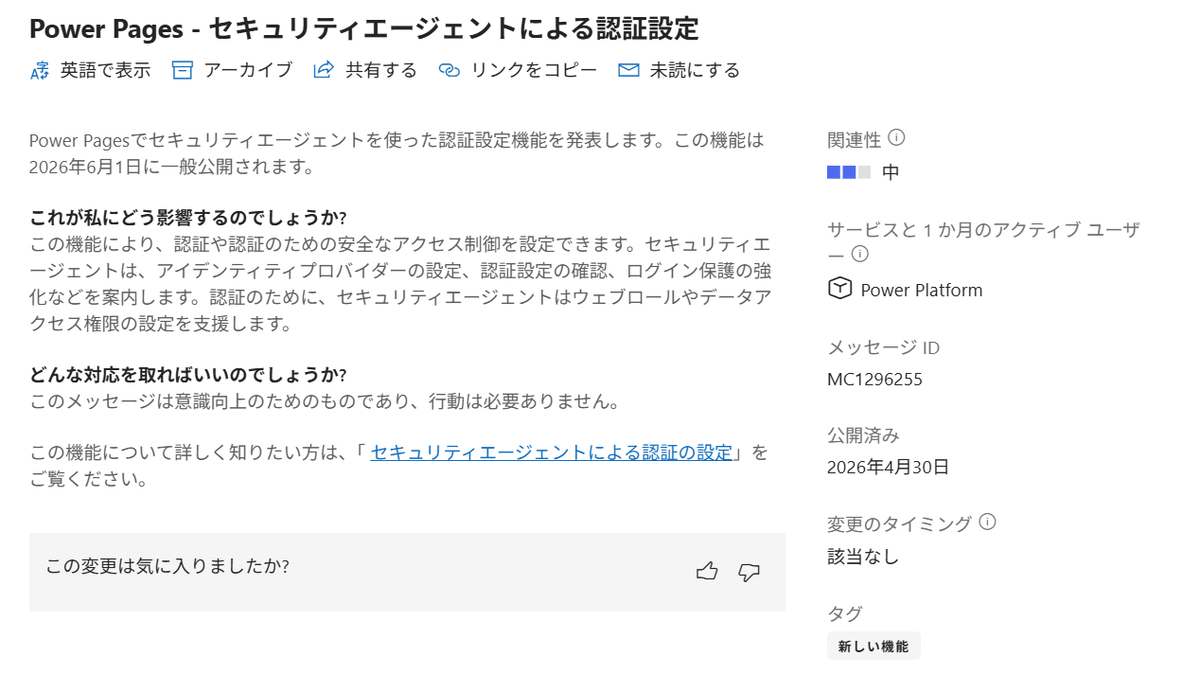Image resolution: width=1200 pixels, height=674 pixels.
Task: Click the chain link copy icon
Action: tap(449, 71)
